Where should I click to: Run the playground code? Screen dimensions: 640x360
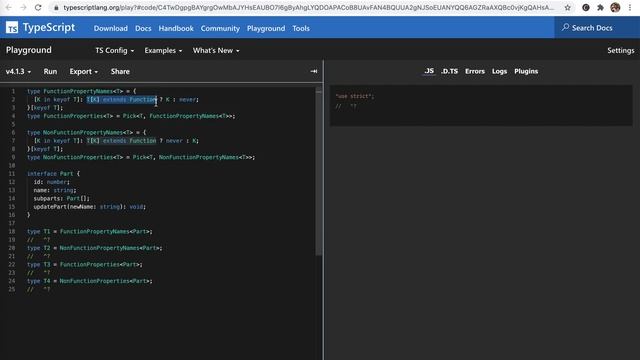tap(50, 71)
